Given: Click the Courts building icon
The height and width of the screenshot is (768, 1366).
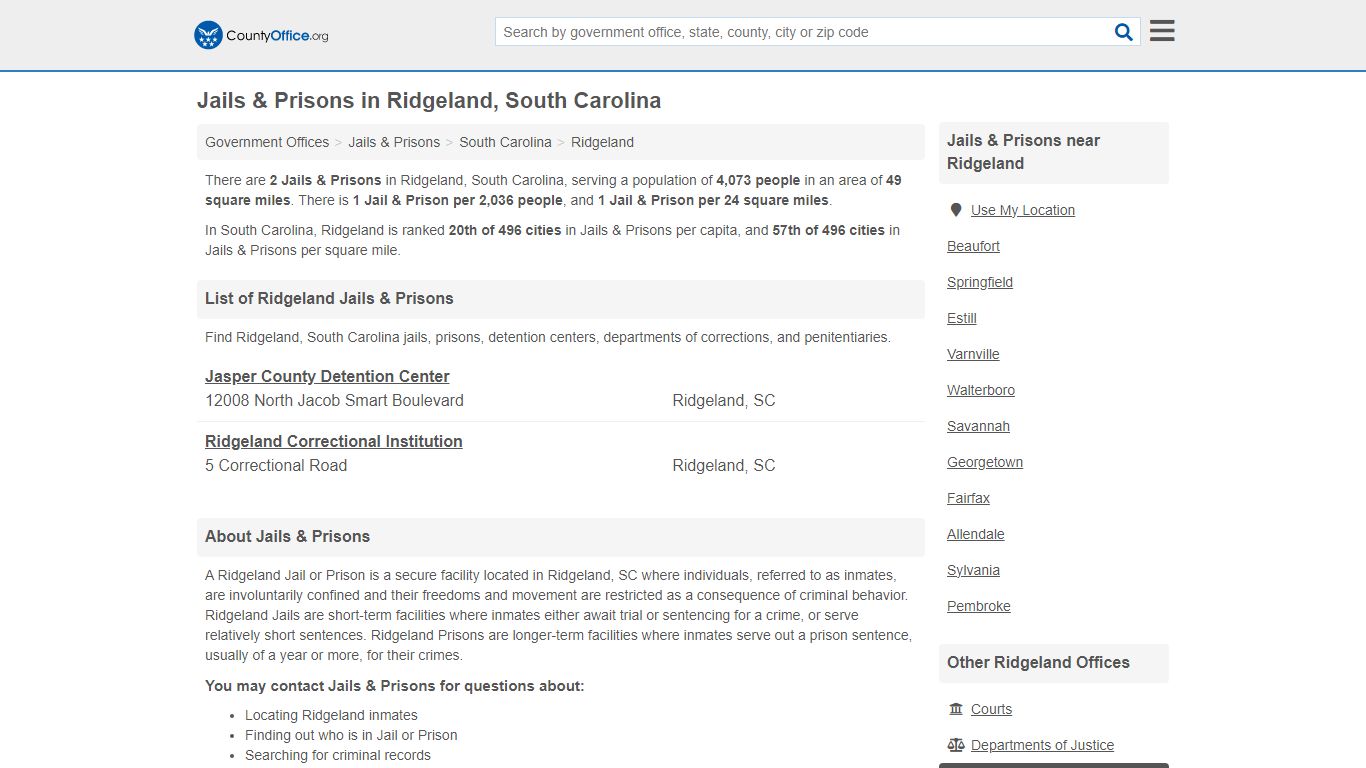Looking at the screenshot, I should pyautogui.click(x=956, y=709).
